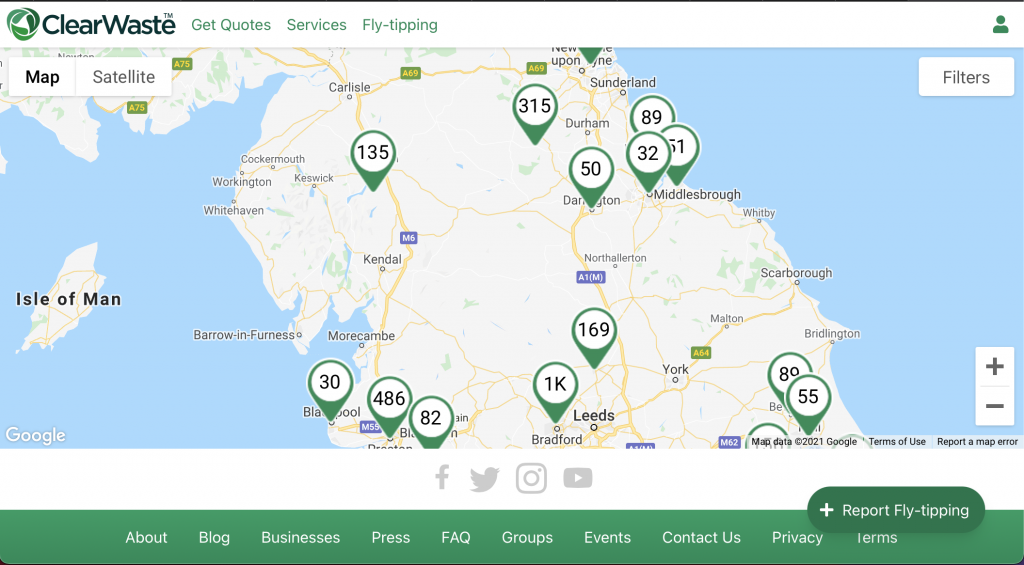Open the Fly-tipping menu item
The height and width of the screenshot is (565, 1024).
click(400, 25)
